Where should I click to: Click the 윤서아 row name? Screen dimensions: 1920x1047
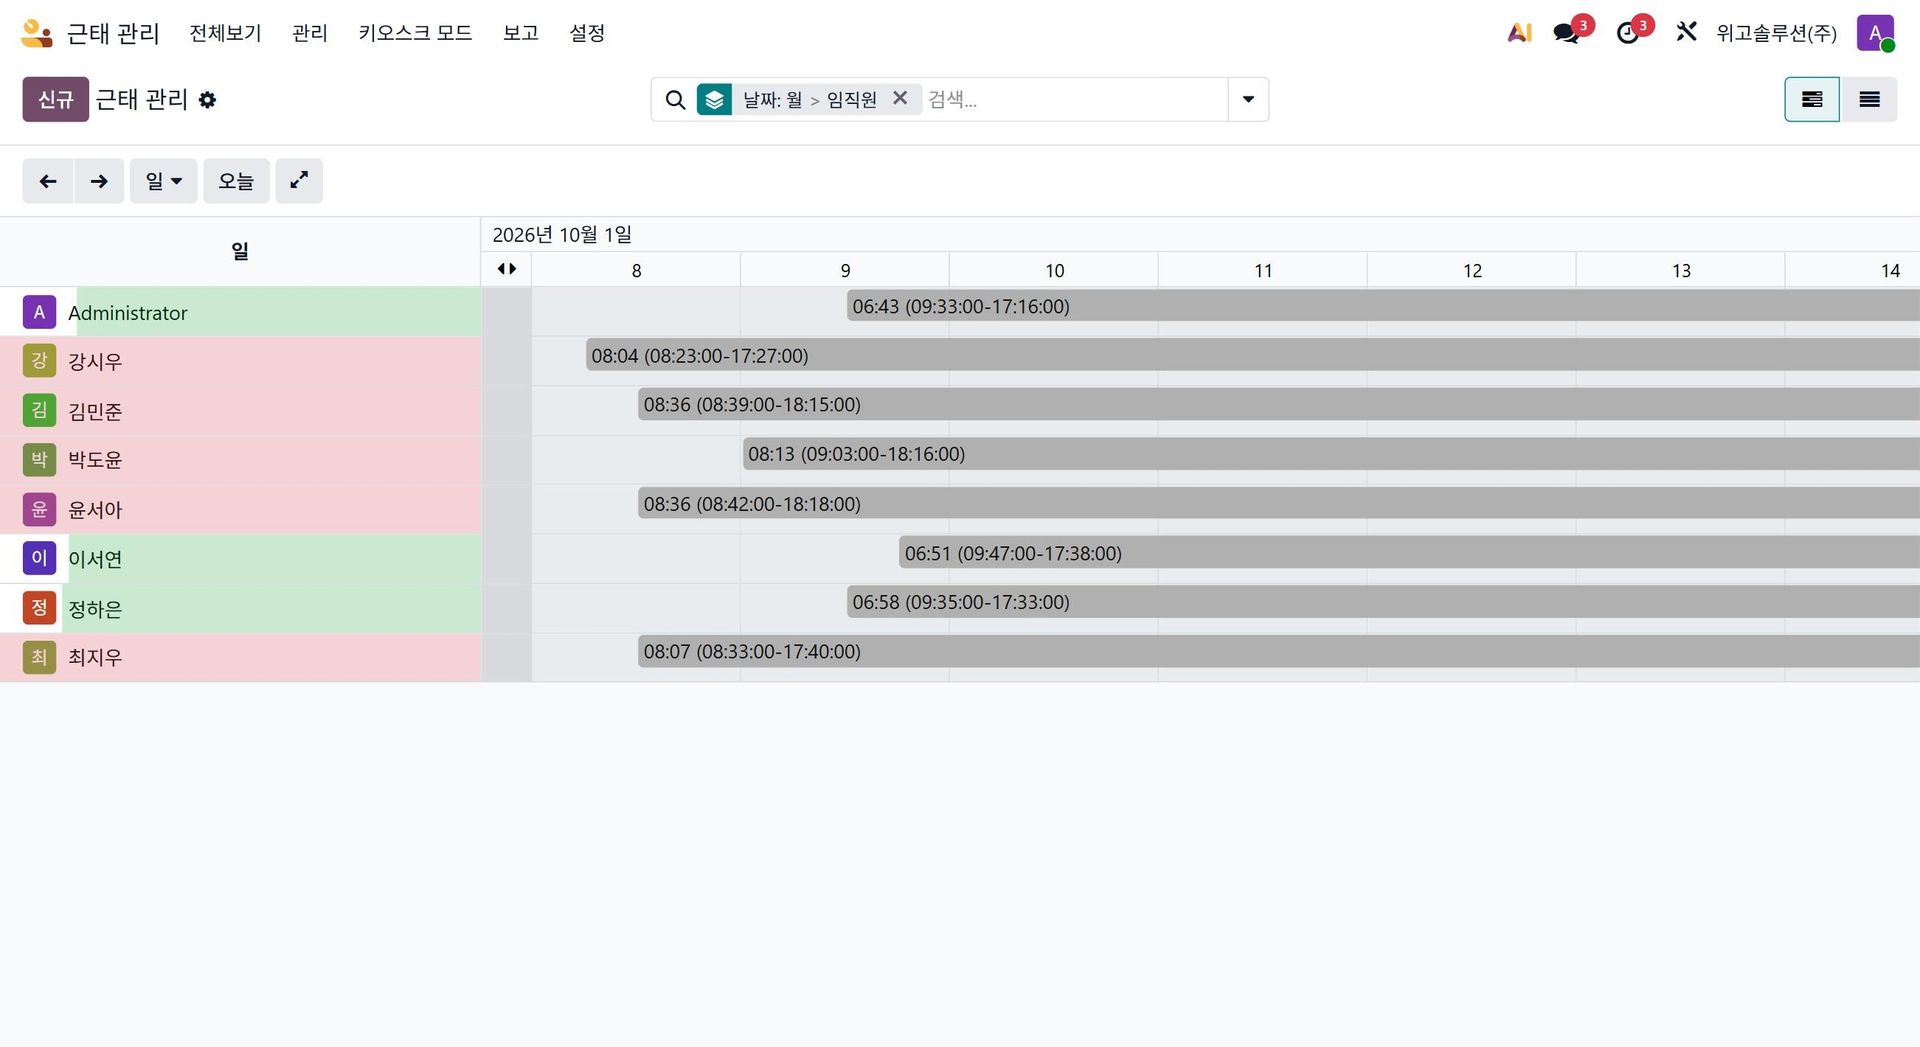tap(95, 510)
